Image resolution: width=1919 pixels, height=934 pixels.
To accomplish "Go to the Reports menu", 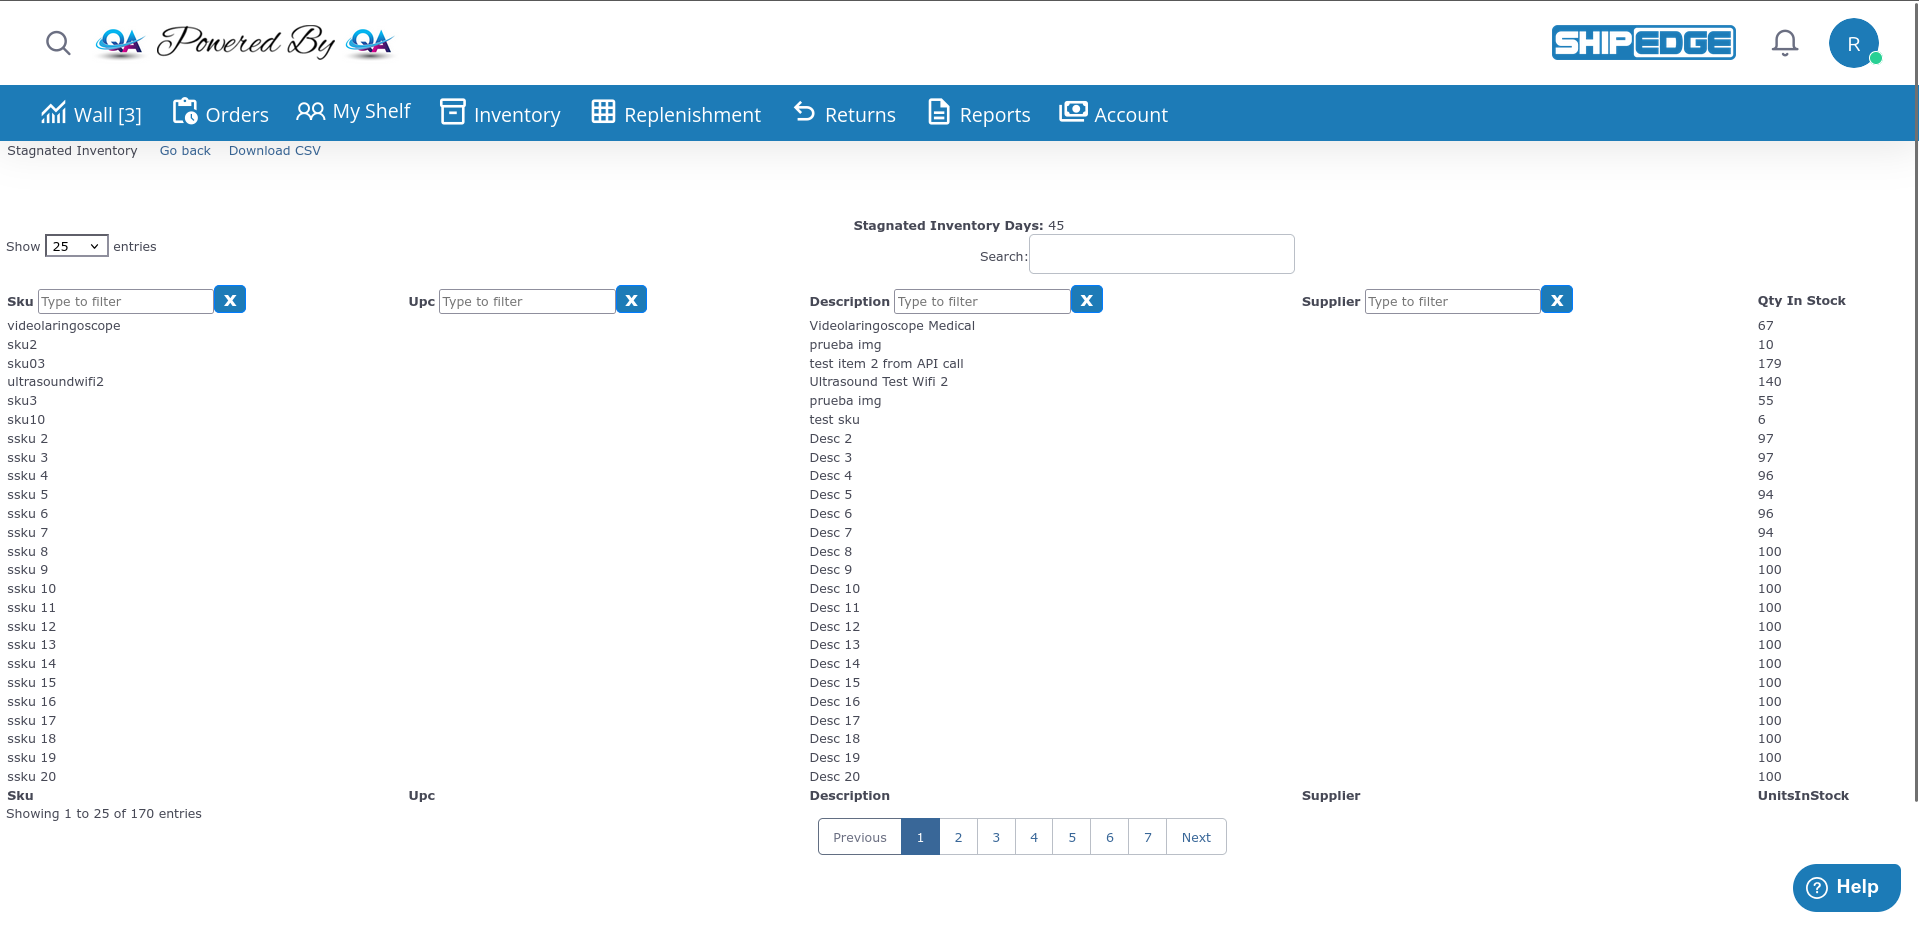I will (x=979, y=114).
